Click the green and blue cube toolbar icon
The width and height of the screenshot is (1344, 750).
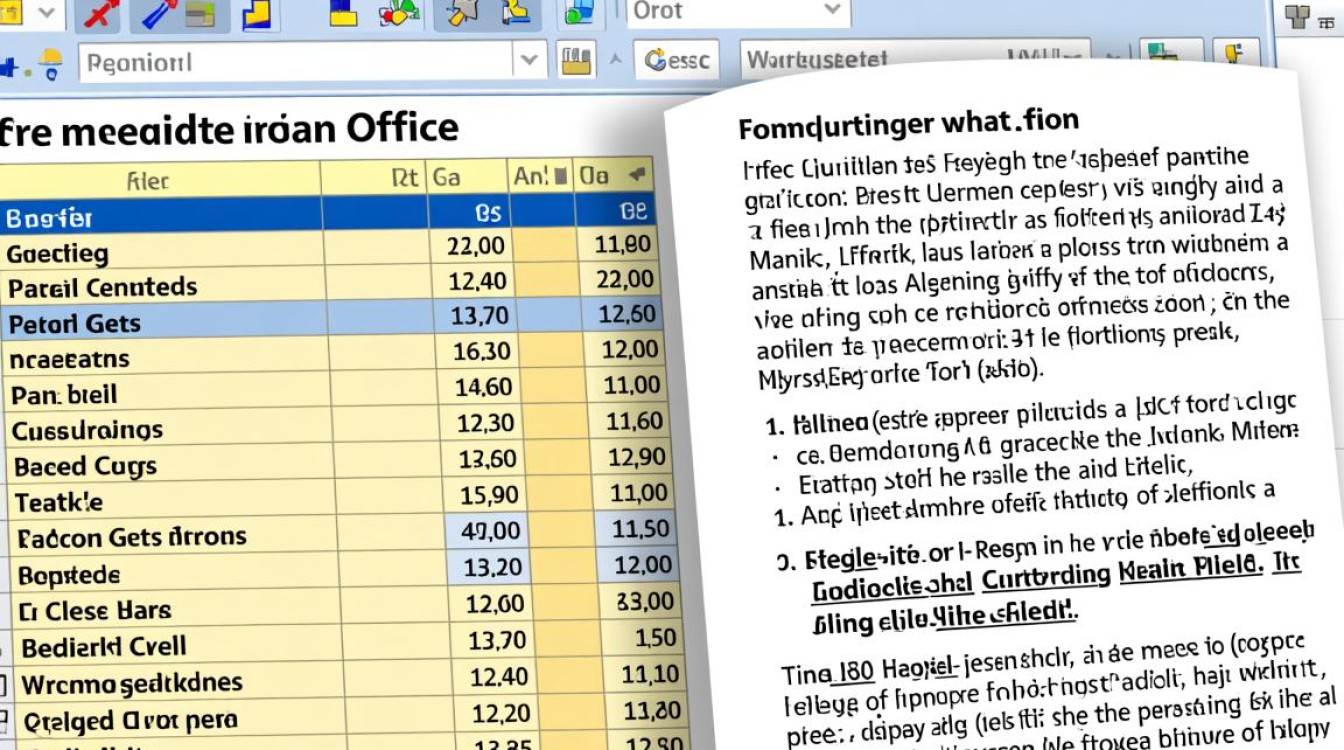[x=578, y=13]
